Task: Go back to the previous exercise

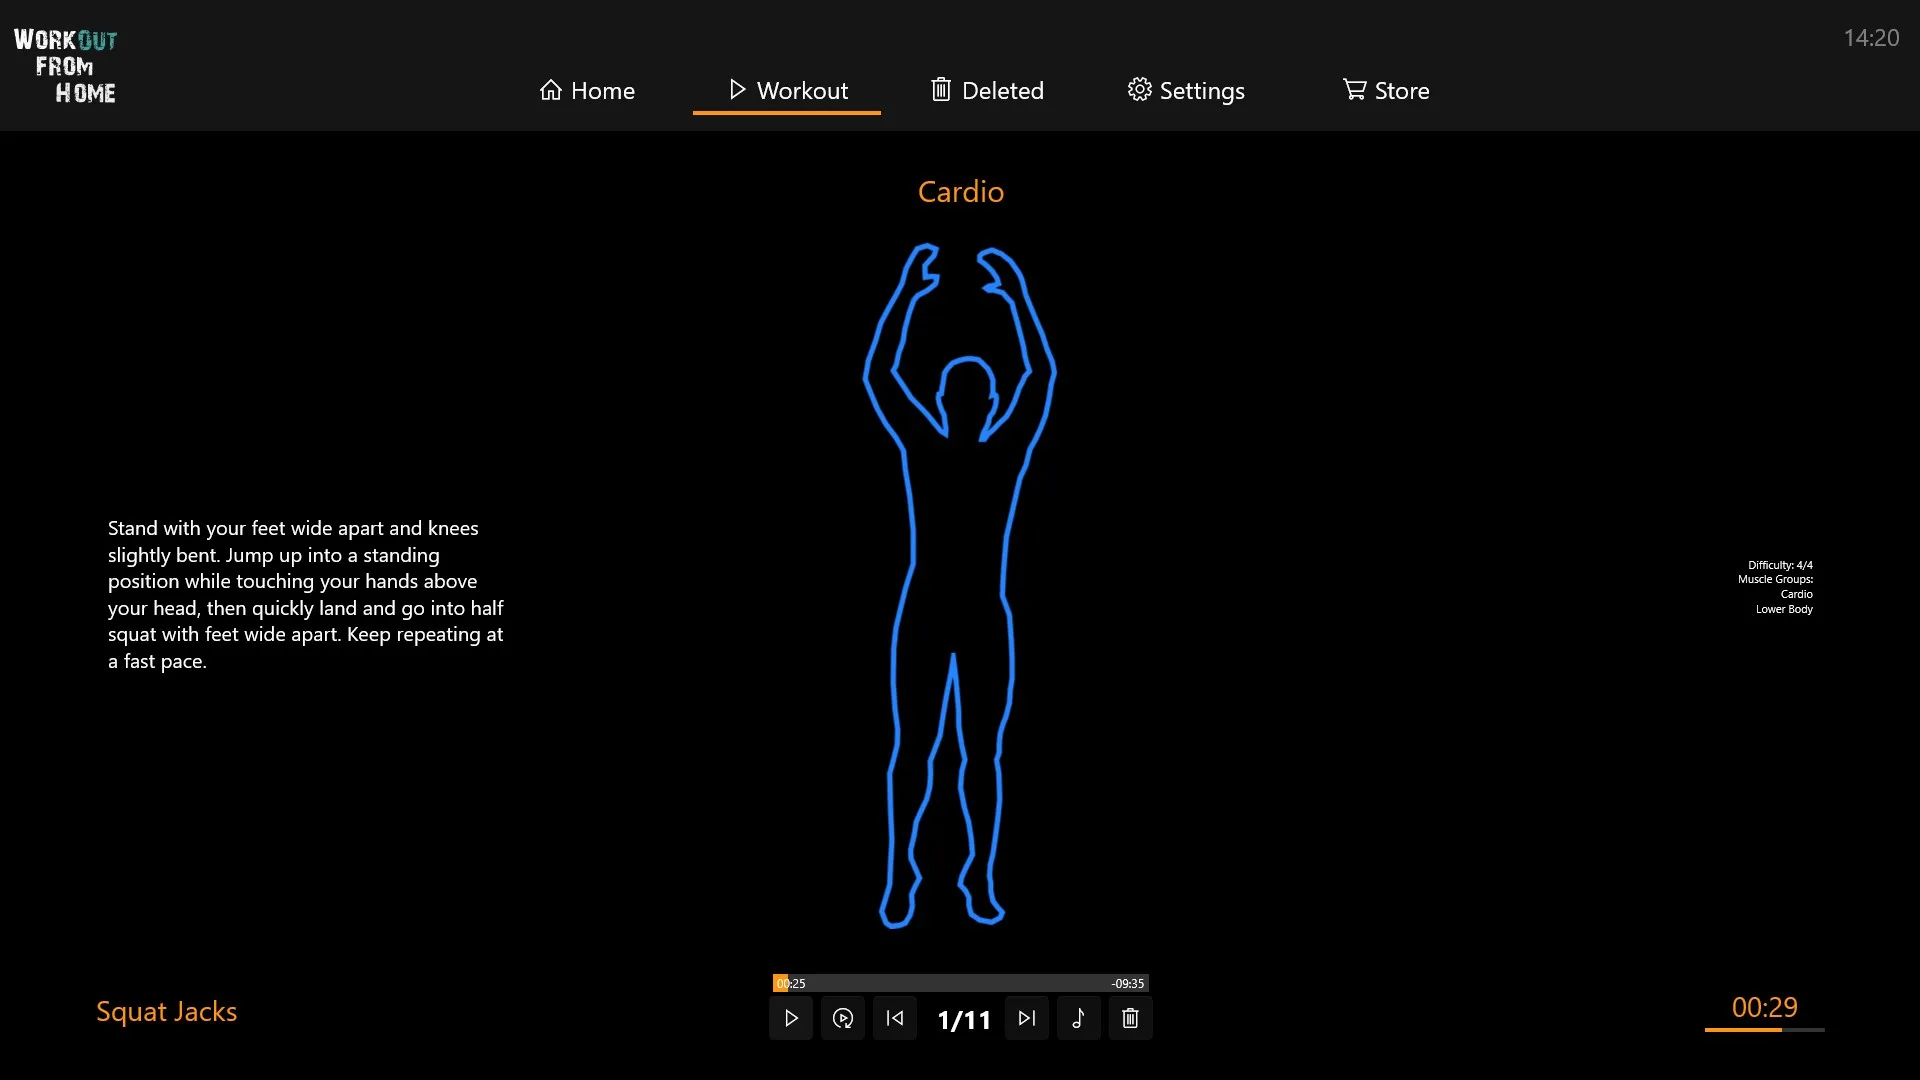Action: [x=895, y=1018]
